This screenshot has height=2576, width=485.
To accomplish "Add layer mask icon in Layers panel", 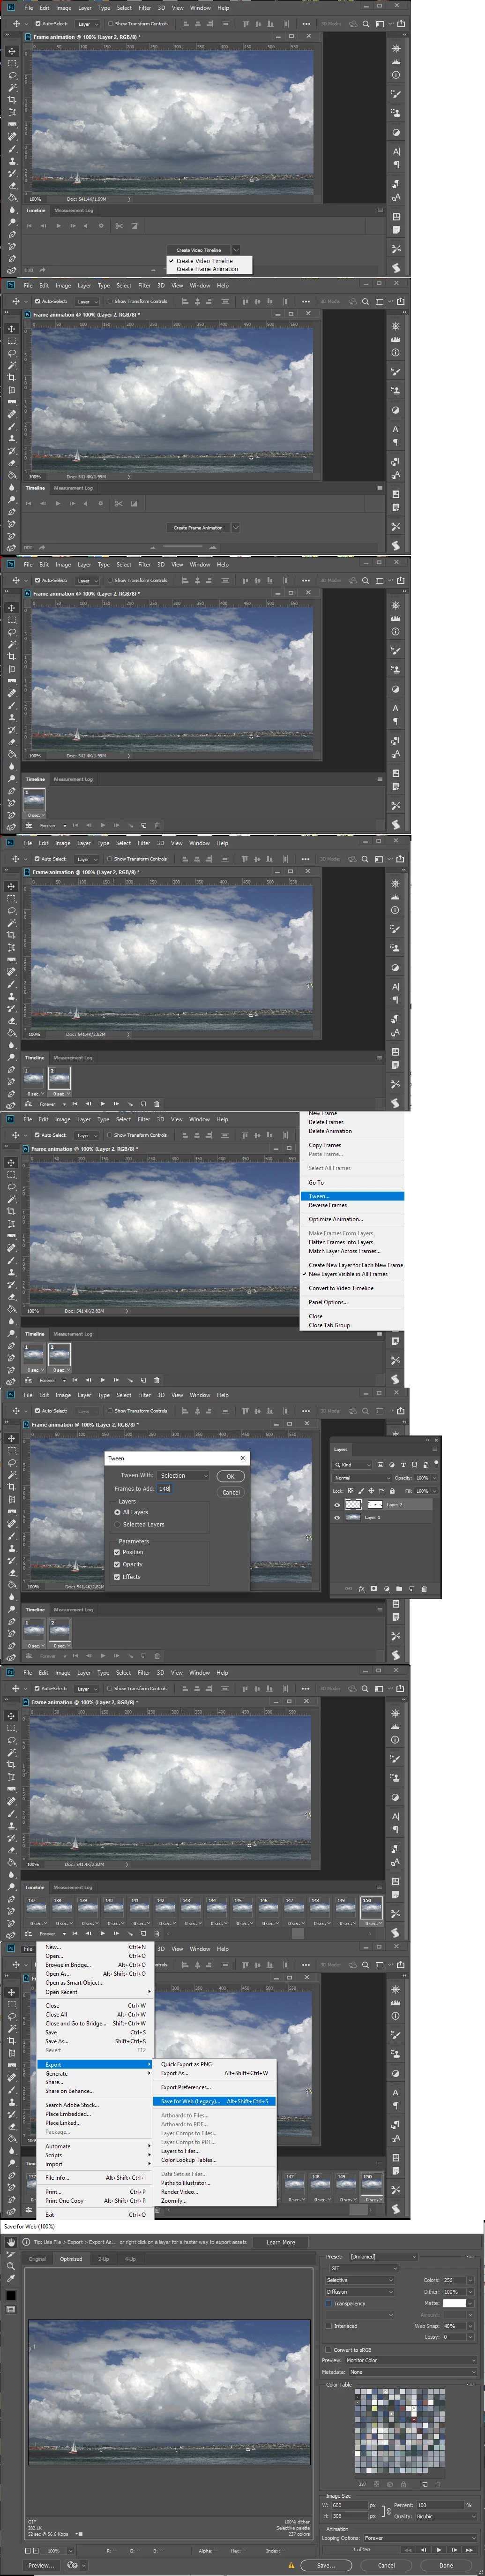I will 374,1589.
